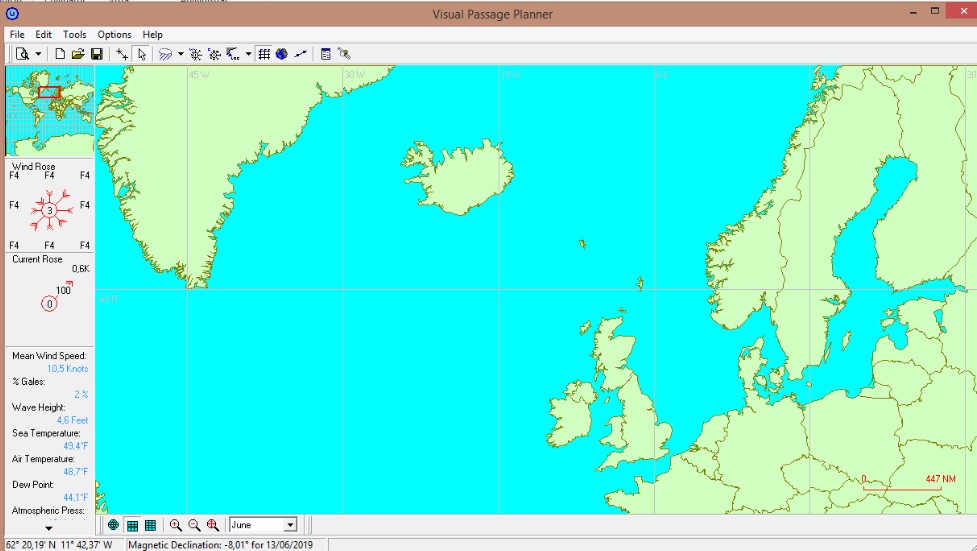Select the add waypoint tool
This screenshot has height=551, width=977.
122,54
